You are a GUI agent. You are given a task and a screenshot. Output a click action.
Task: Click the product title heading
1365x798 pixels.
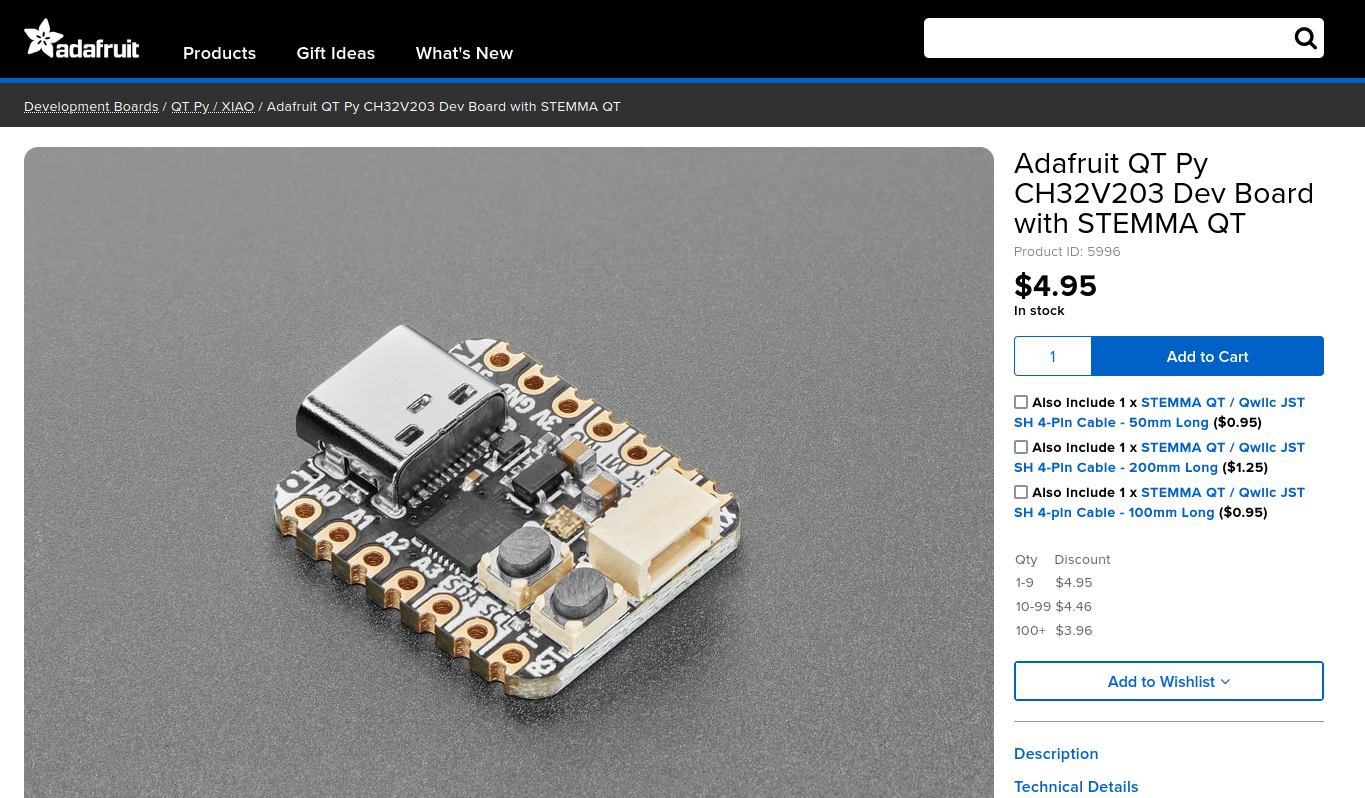coord(1164,192)
